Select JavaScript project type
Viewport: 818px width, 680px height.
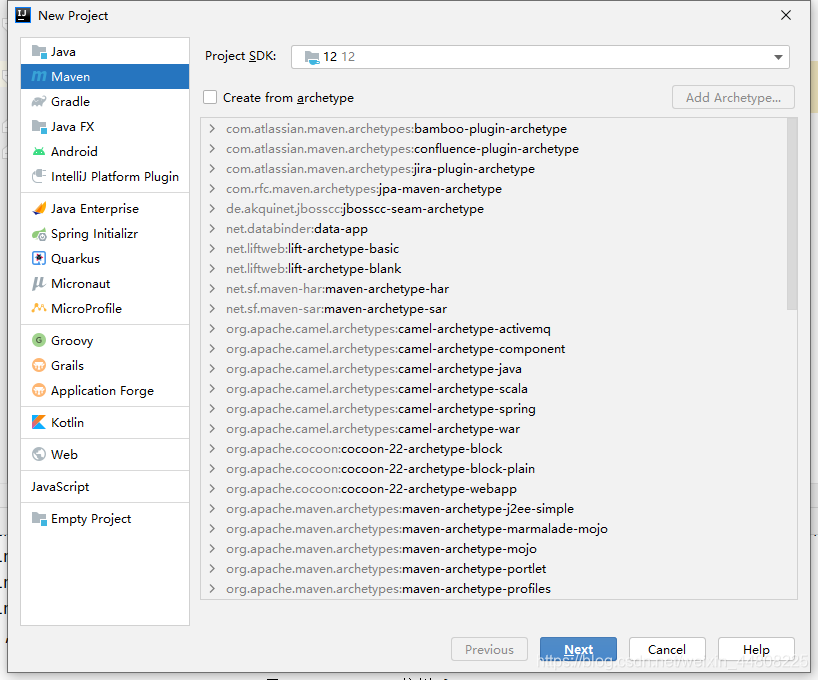[x=60, y=486]
